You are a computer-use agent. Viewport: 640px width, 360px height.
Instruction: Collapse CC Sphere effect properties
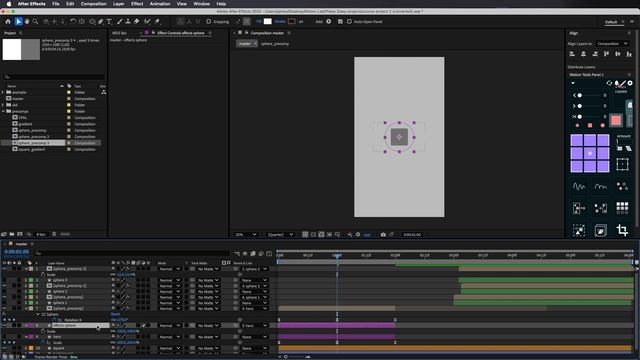click(38, 314)
